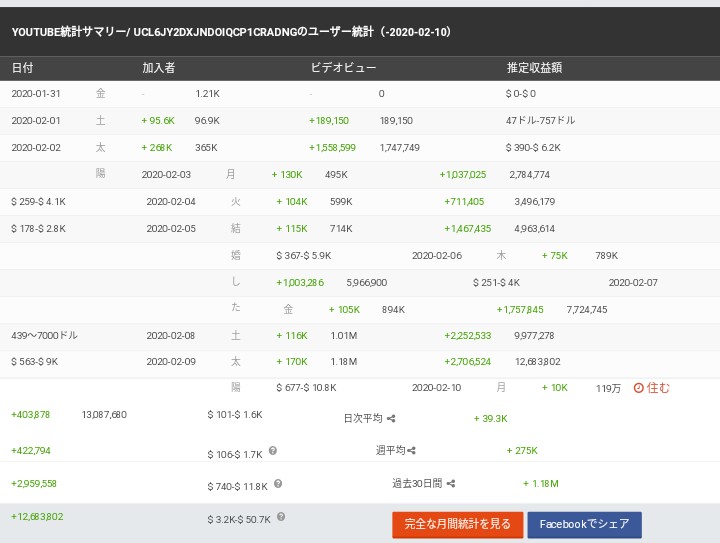Screen dimensions: 720x543
Task: Click the 2020-02-08 date entry
Action: tap(171, 336)
